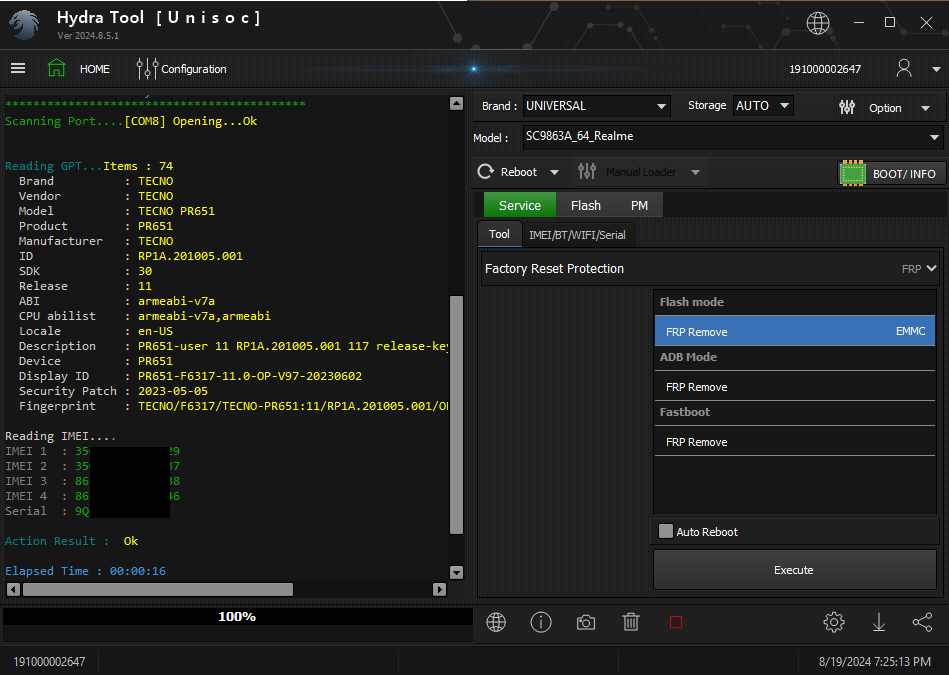Viewport: 949px width, 675px height.
Task: Open the IMEI/BT/WIFI/Serial sub-tab
Action: (x=577, y=235)
